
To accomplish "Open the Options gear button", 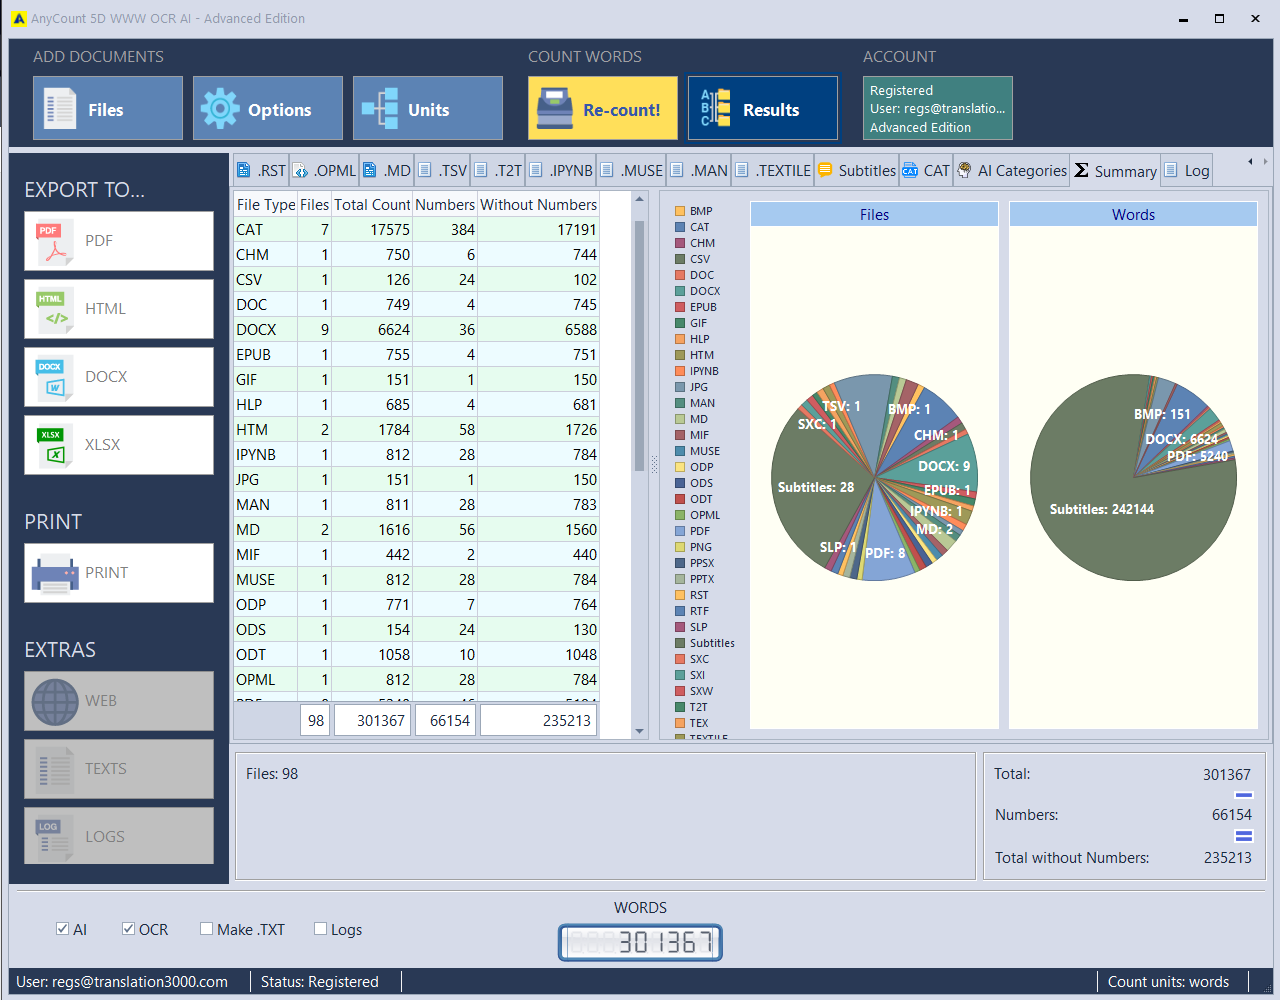I will (268, 108).
